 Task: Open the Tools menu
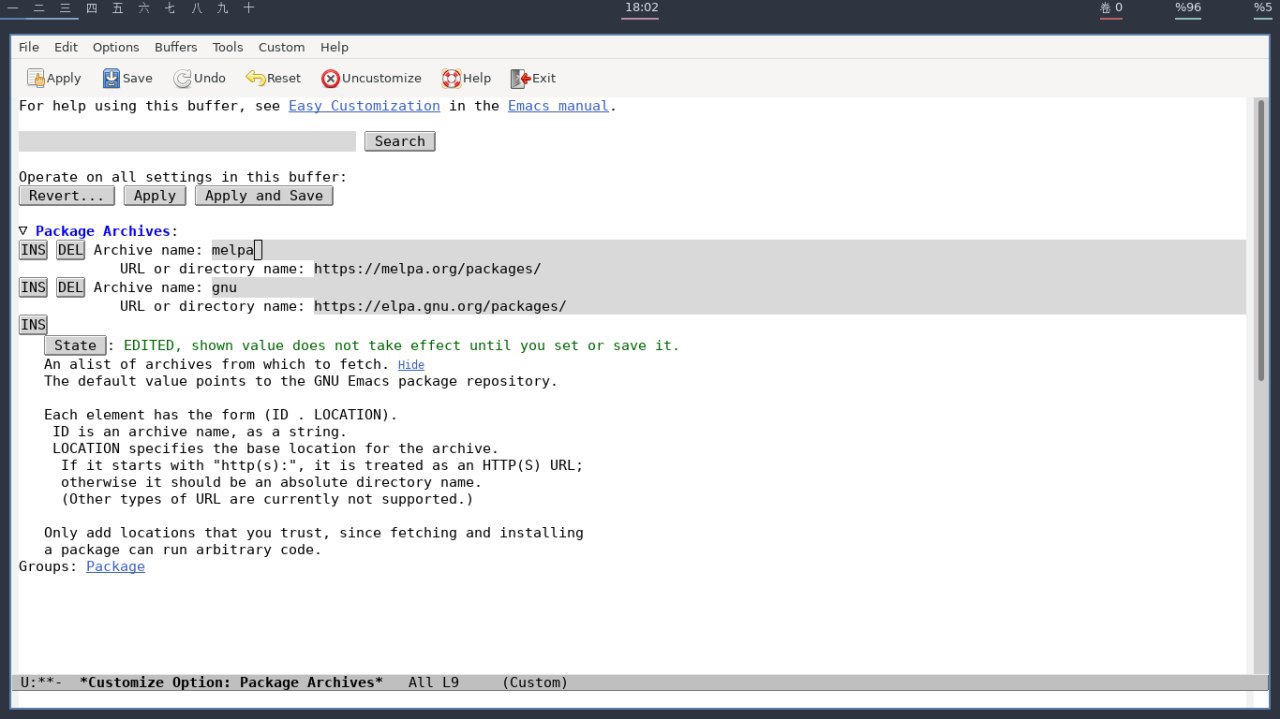pyautogui.click(x=228, y=47)
